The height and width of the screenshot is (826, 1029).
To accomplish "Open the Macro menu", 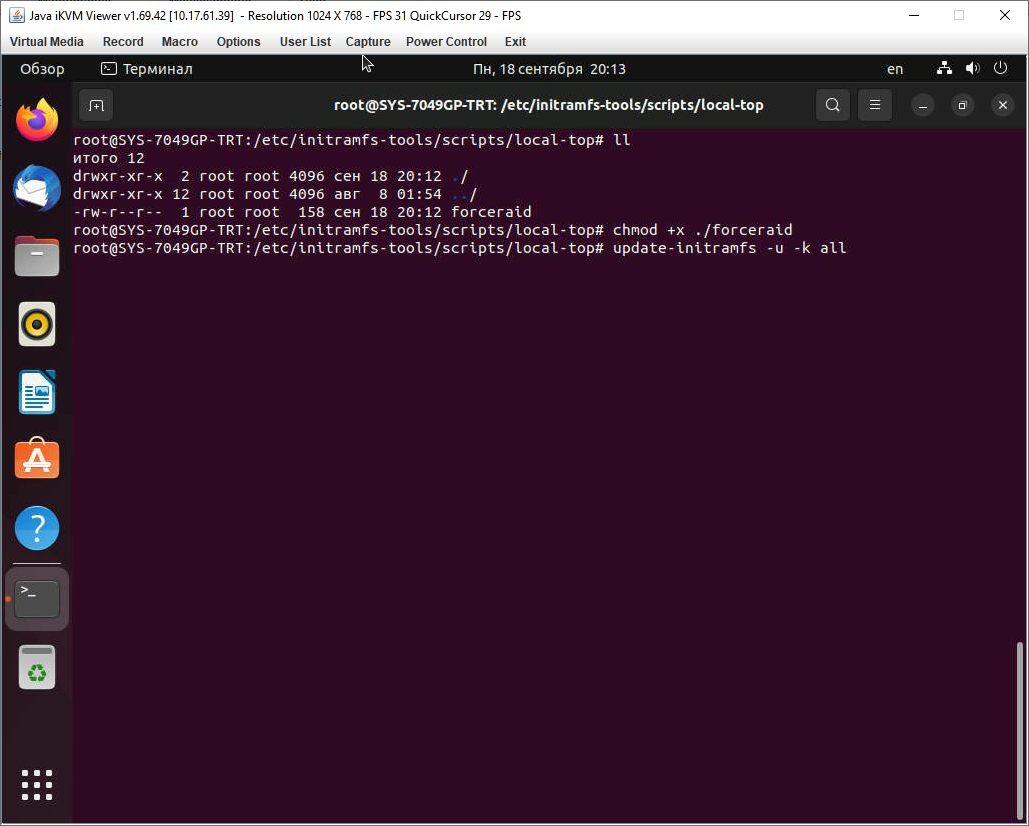I will pos(180,42).
